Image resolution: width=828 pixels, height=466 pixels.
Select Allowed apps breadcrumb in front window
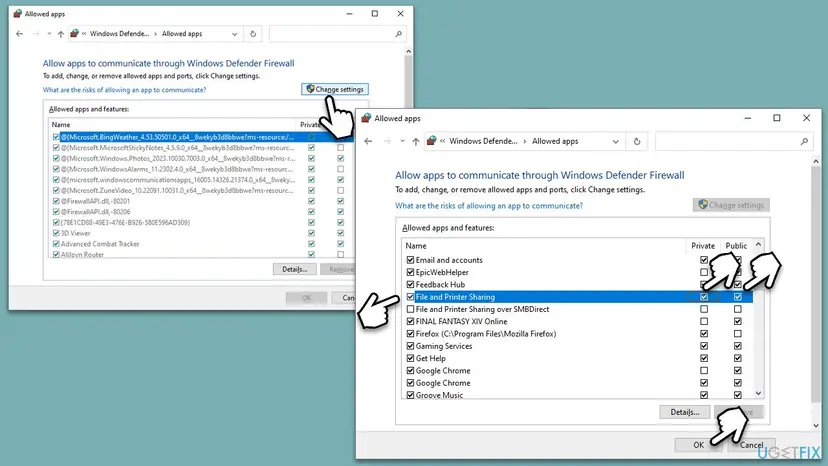555,141
